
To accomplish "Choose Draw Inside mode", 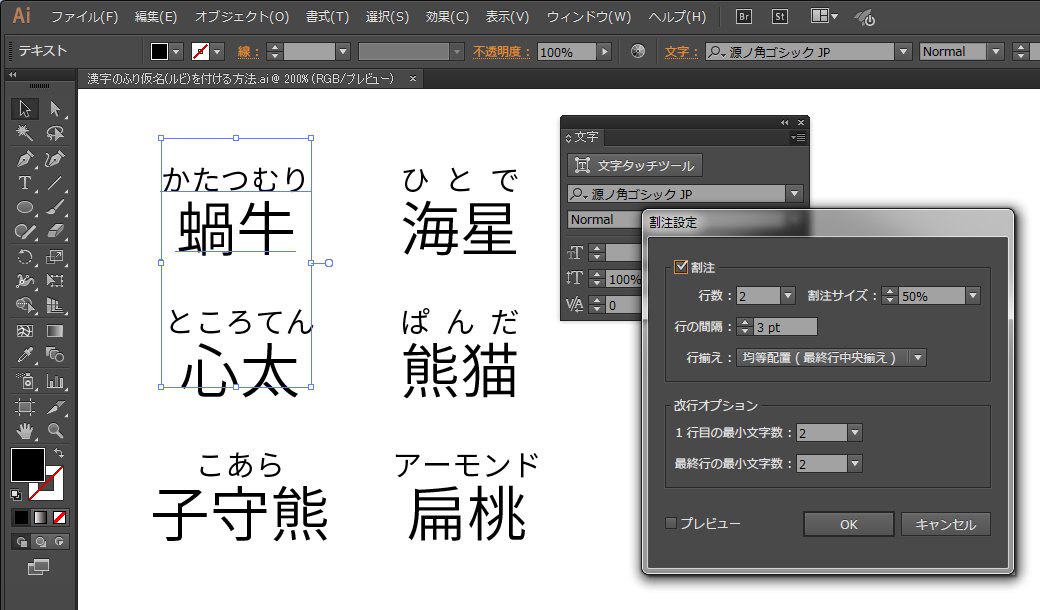I will coord(60,542).
